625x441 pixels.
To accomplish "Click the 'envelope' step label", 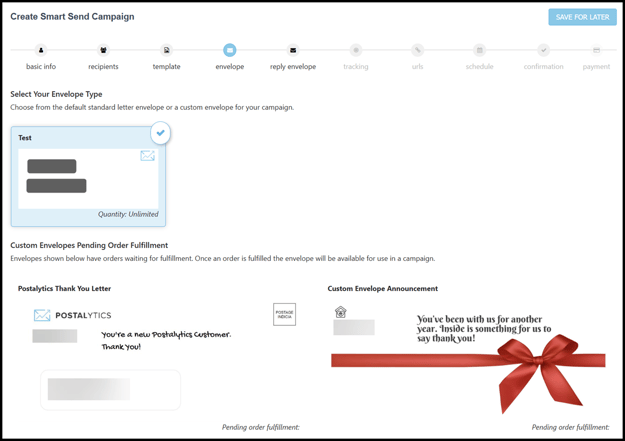I will pos(230,67).
